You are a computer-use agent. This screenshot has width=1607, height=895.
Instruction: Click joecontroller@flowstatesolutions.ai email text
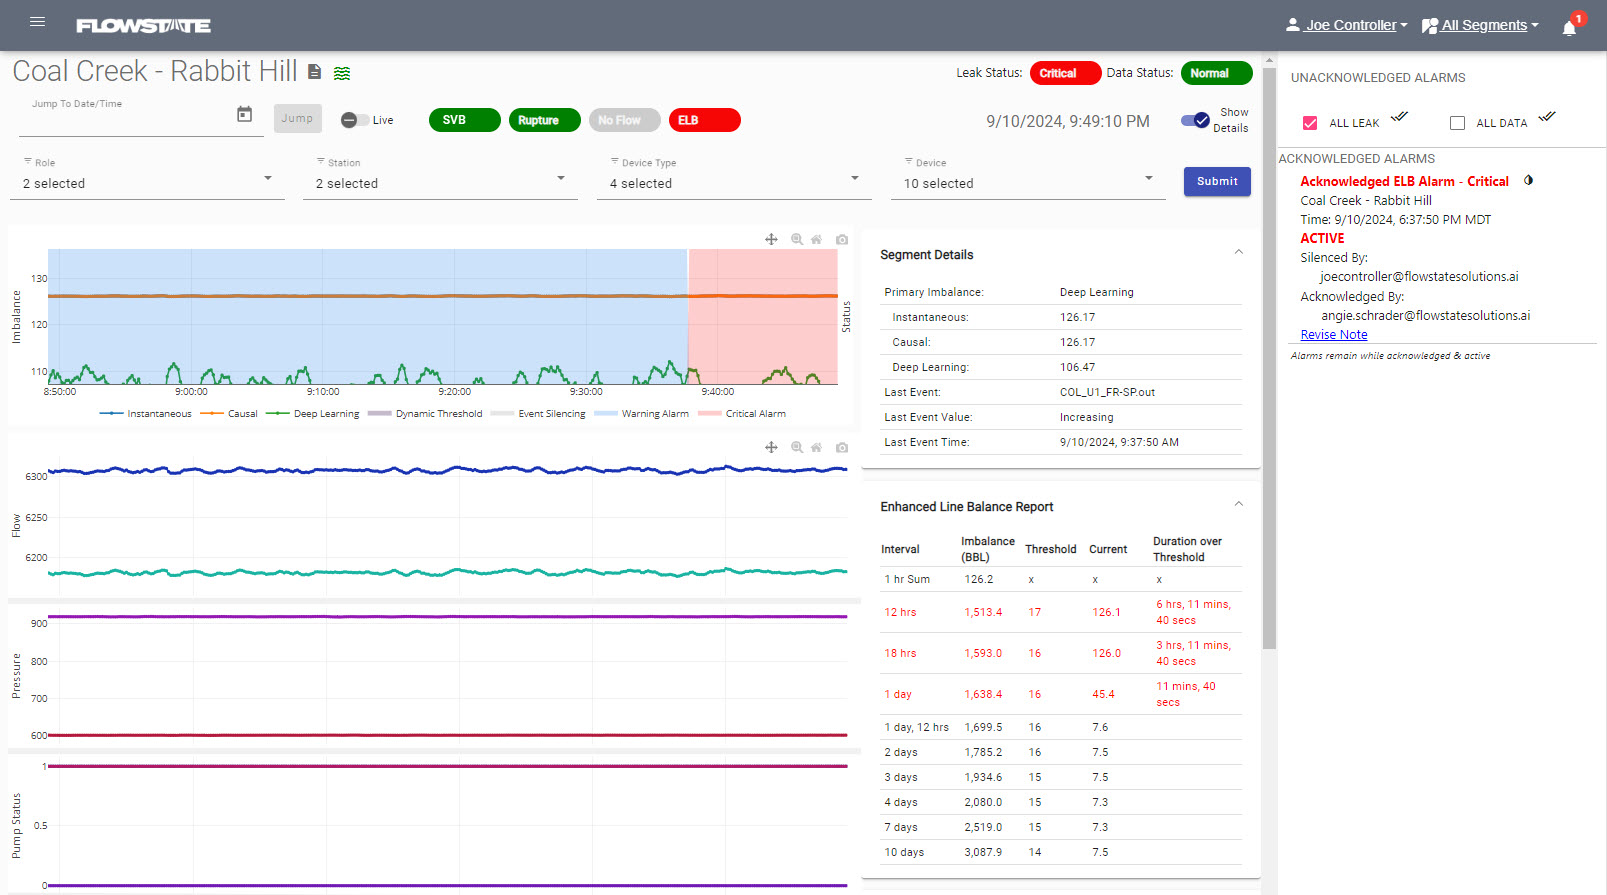coord(1419,276)
